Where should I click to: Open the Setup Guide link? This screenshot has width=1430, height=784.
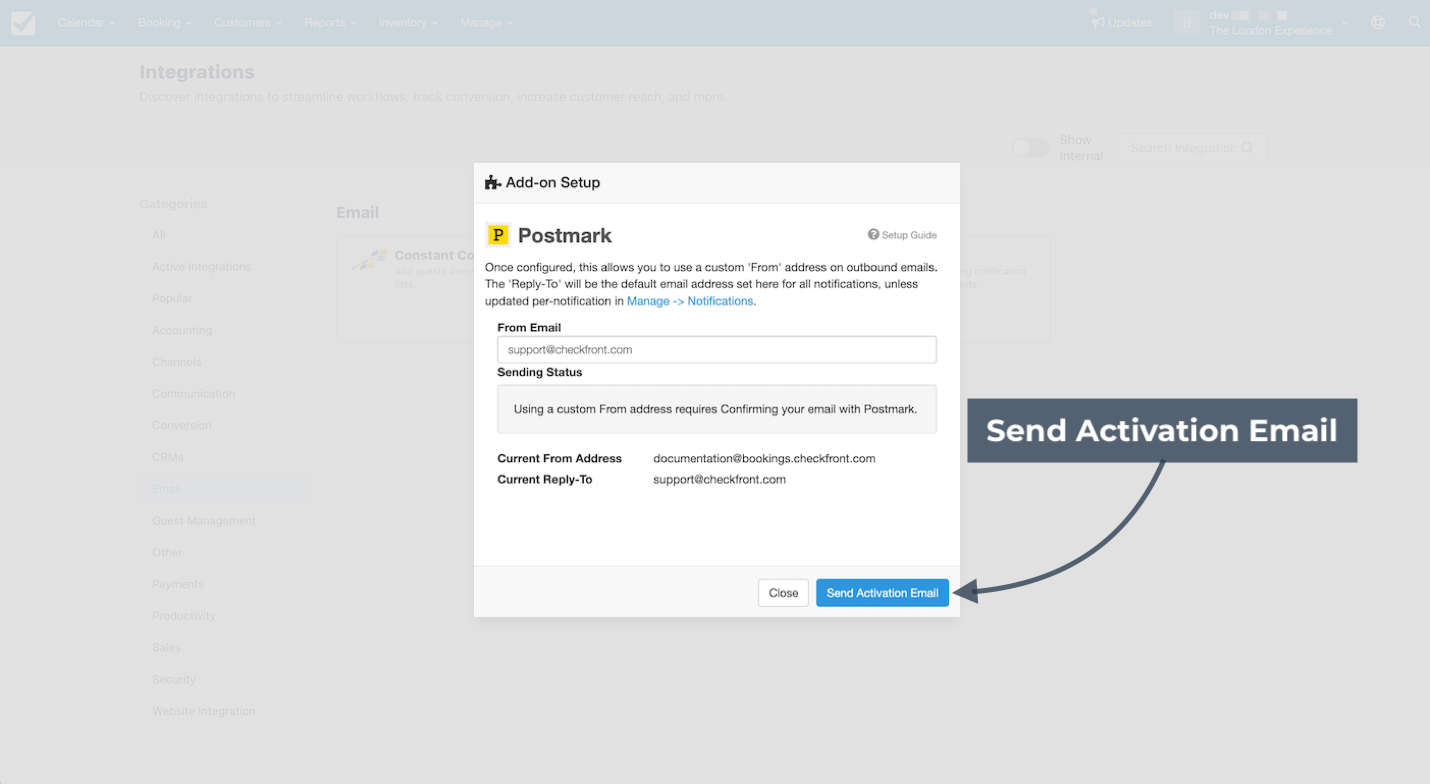click(902, 235)
